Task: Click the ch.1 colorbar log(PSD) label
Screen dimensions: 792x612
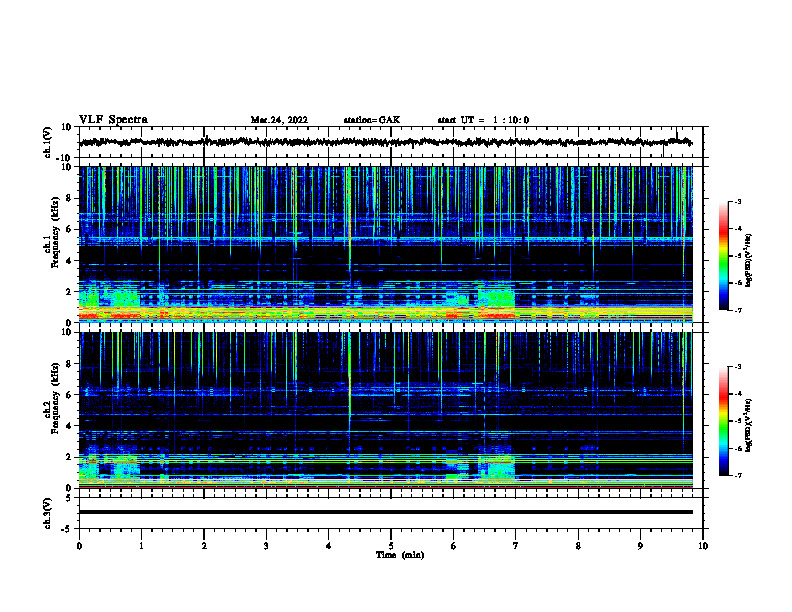Action: 748,261
